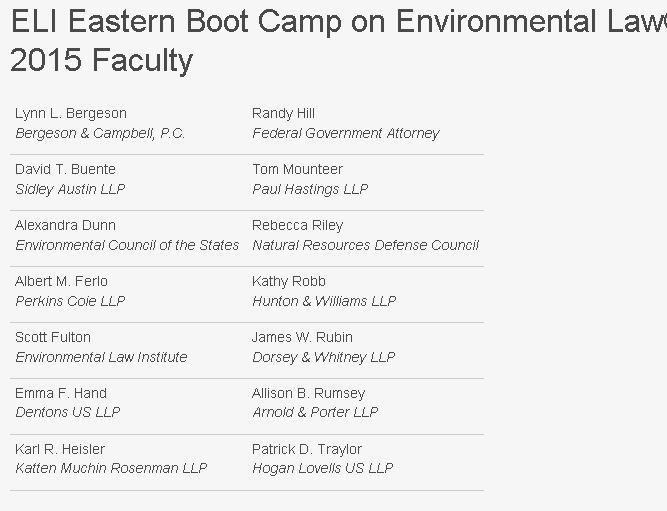This screenshot has width=667, height=511.
Task: Click Rebecca Riley's name
Action: [297, 225]
